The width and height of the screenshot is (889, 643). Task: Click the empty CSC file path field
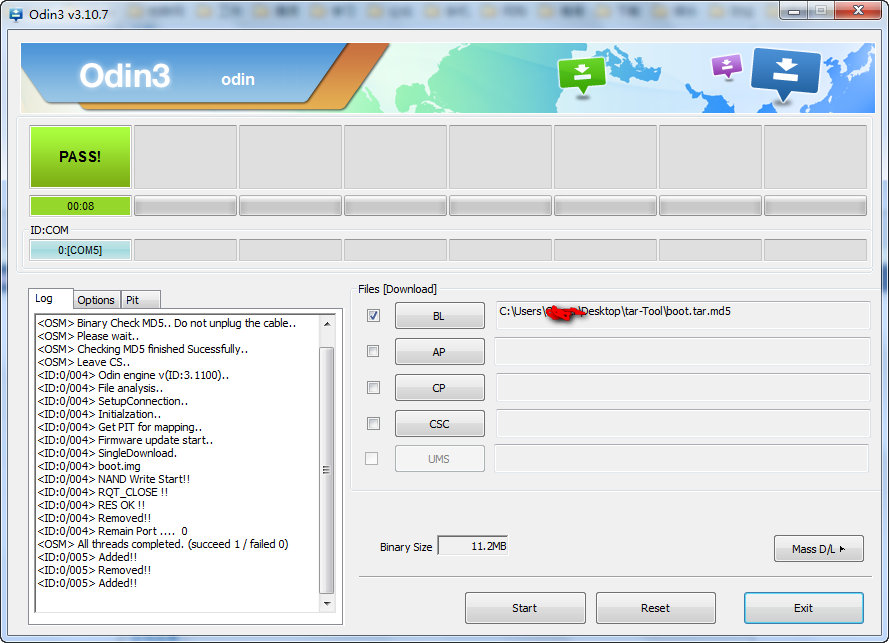683,424
